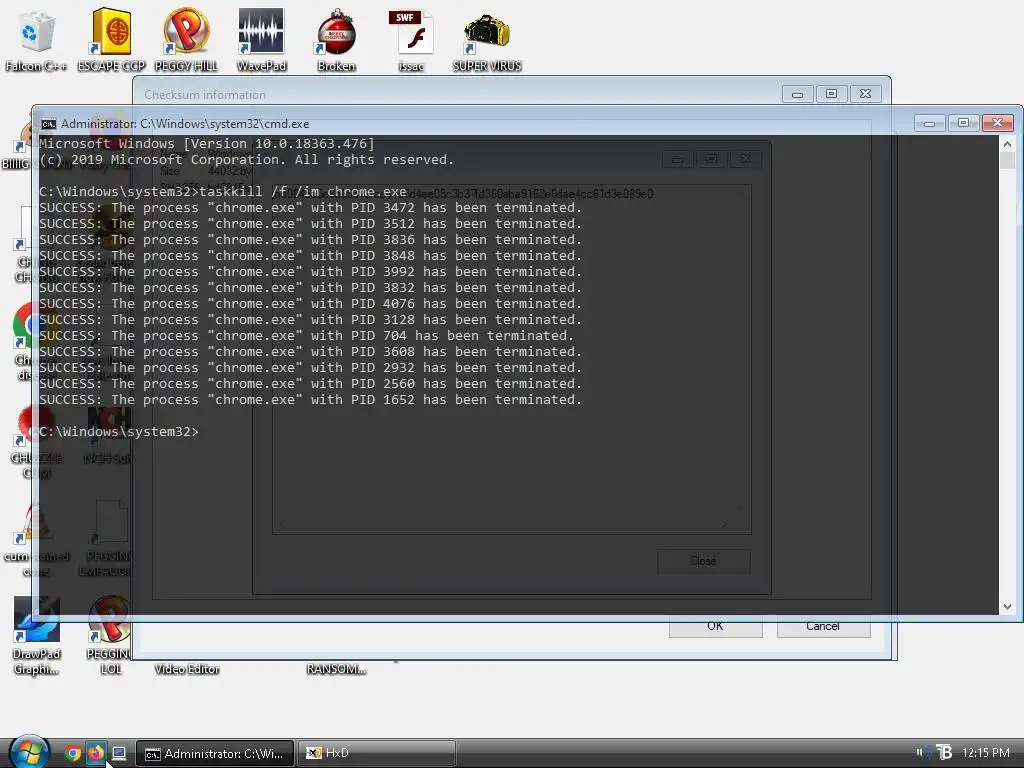
Task: Minimize the Checksum information window
Action: click(797, 94)
